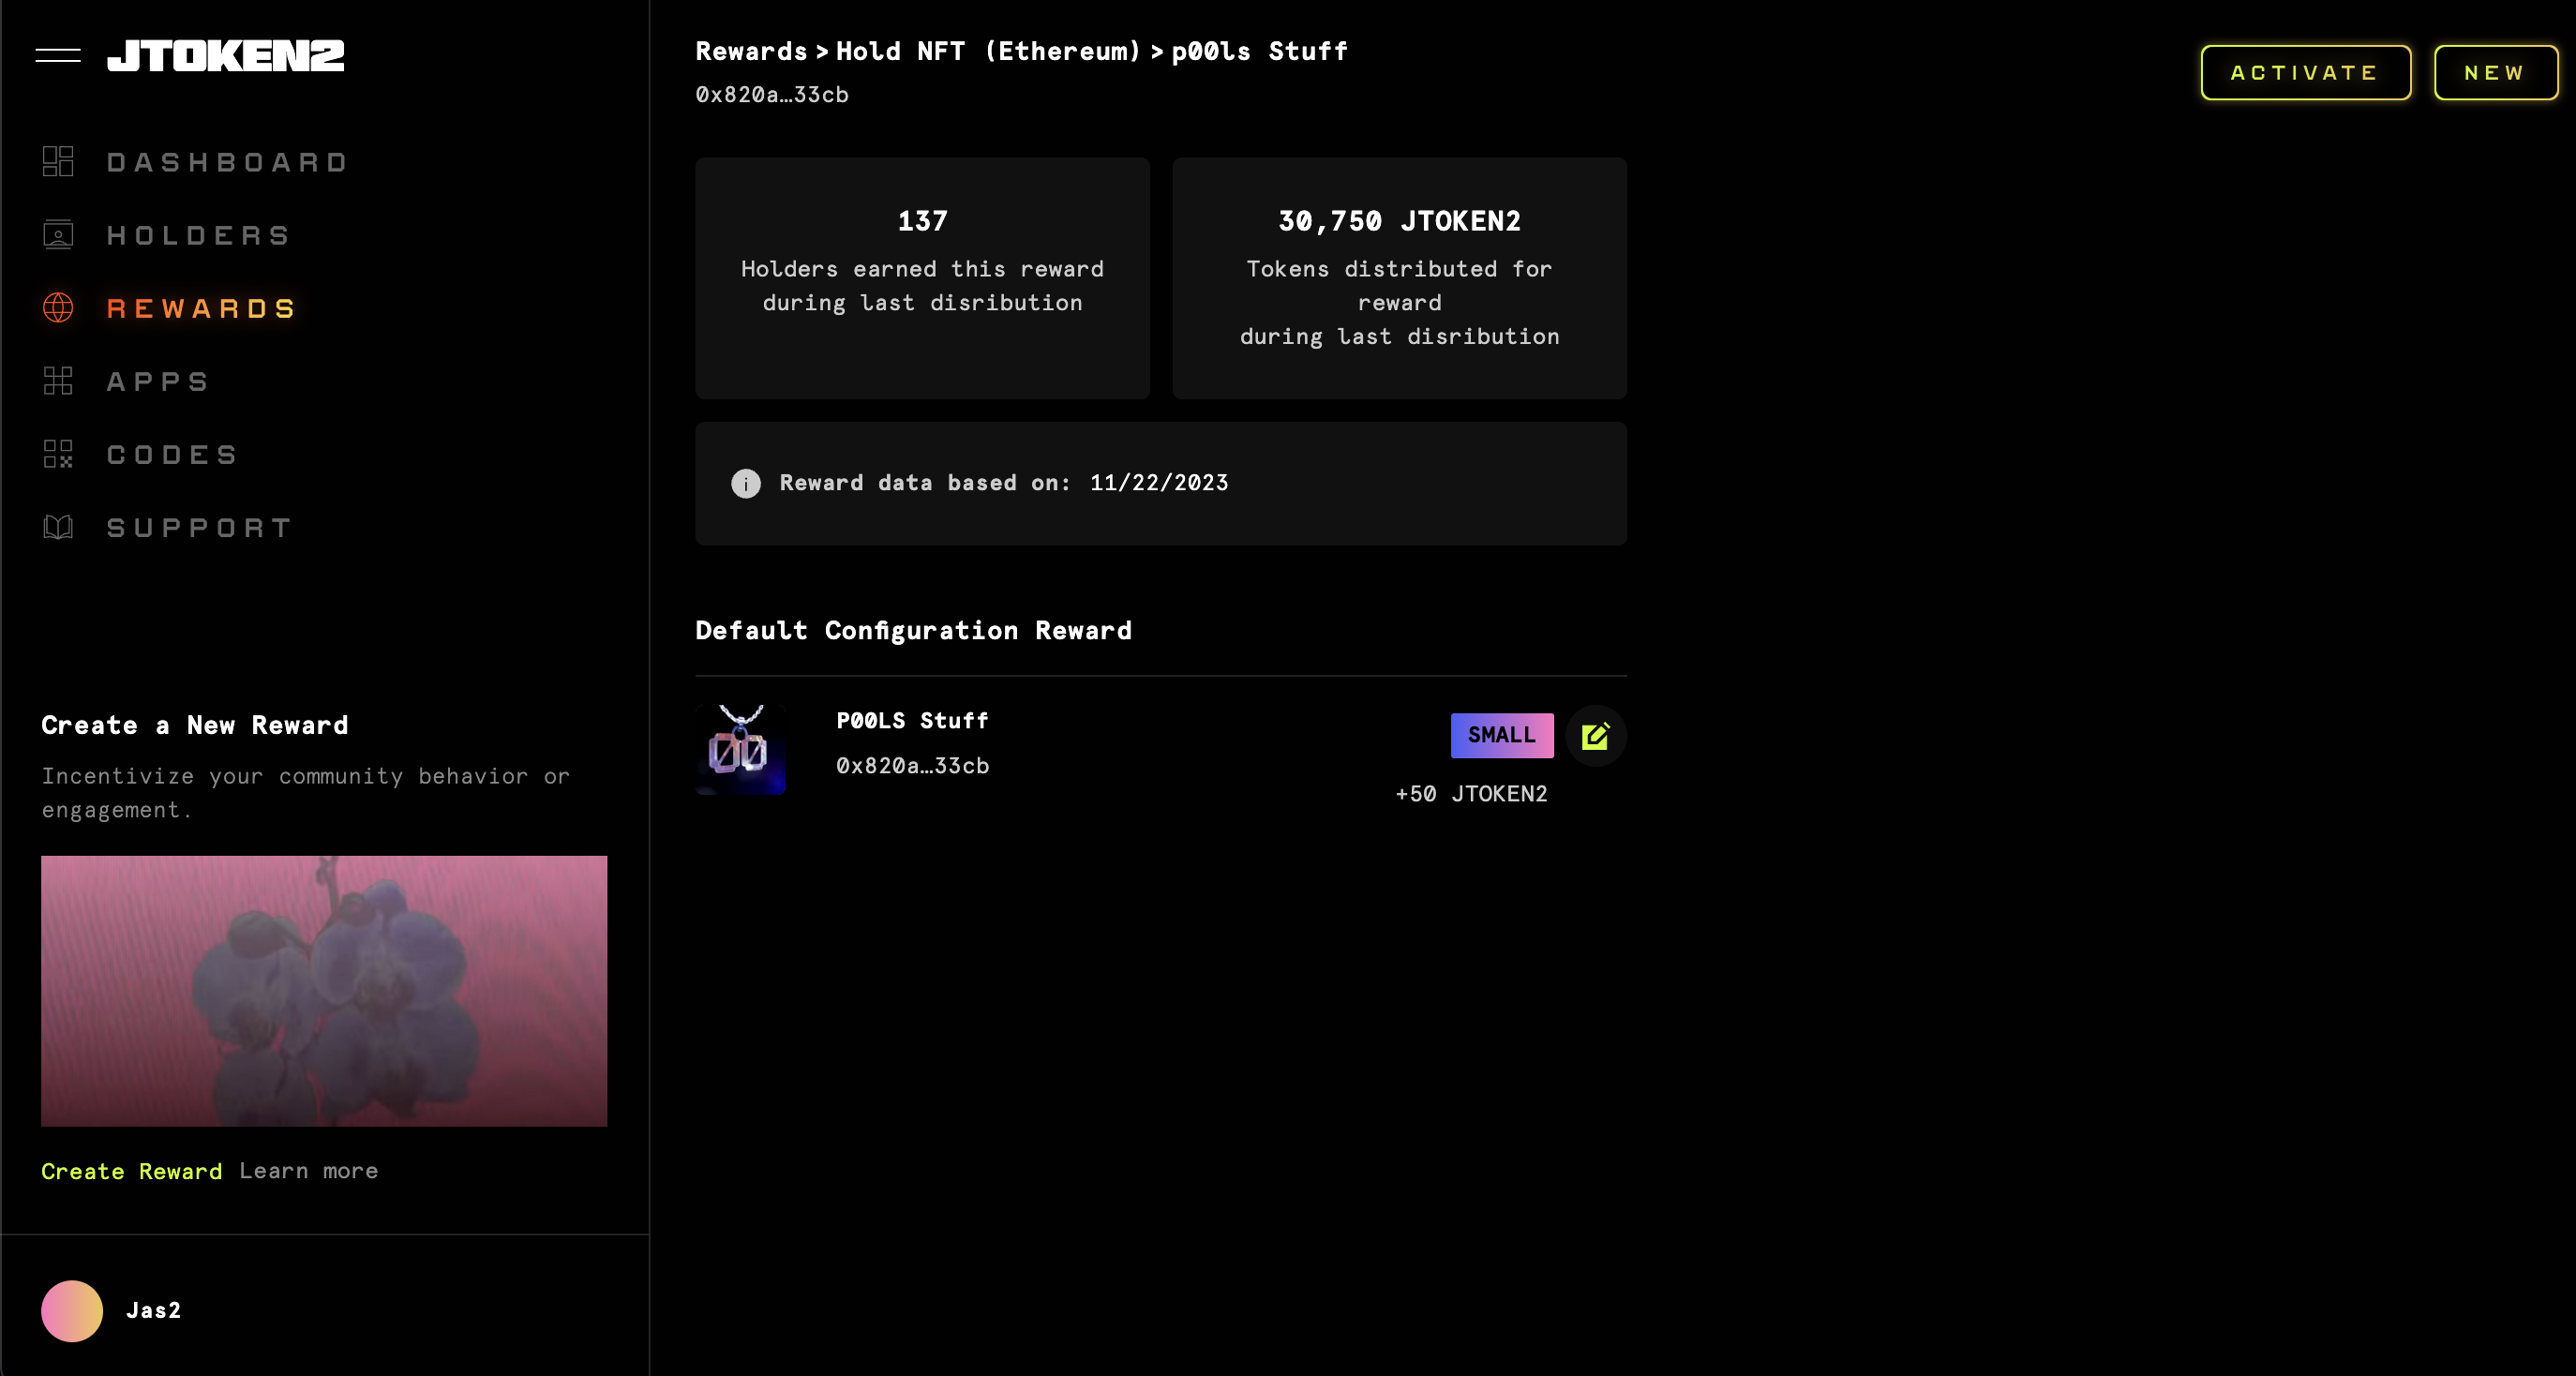This screenshot has height=1376, width=2576.
Task: Click the Dashboard grid icon
Action: tap(58, 162)
